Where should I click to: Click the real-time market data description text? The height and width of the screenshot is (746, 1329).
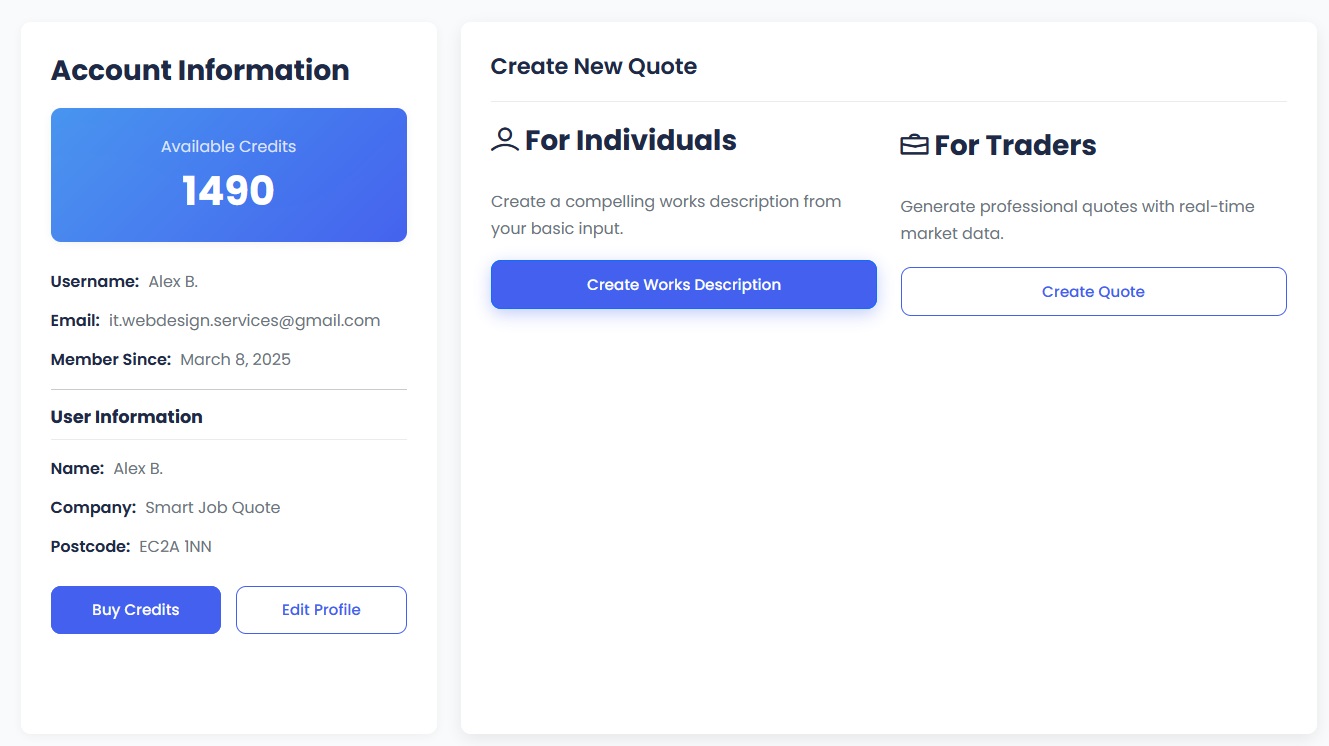click(1077, 220)
